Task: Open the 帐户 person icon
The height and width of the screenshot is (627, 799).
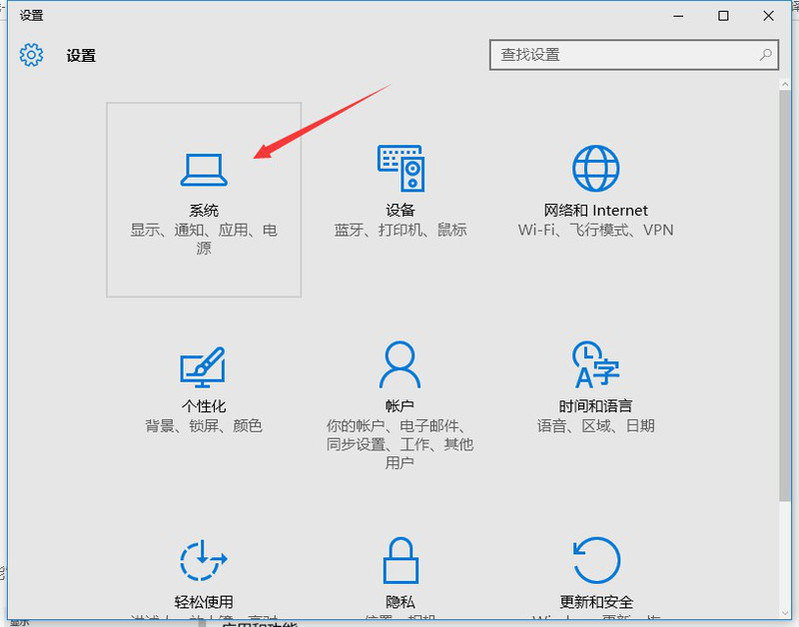Action: click(400, 365)
